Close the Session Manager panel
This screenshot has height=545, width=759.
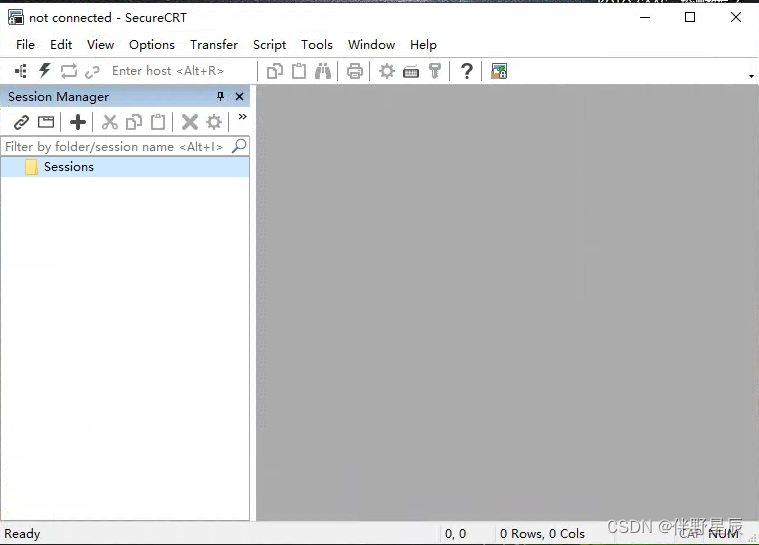pos(239,96)
